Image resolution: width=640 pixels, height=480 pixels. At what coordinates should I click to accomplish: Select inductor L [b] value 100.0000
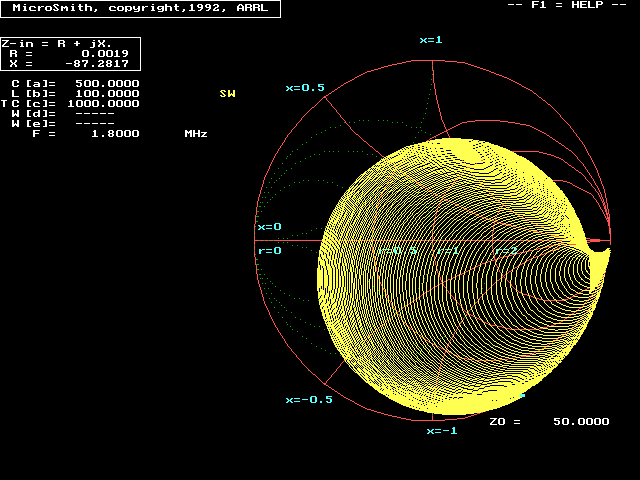(x=107, y=93)
